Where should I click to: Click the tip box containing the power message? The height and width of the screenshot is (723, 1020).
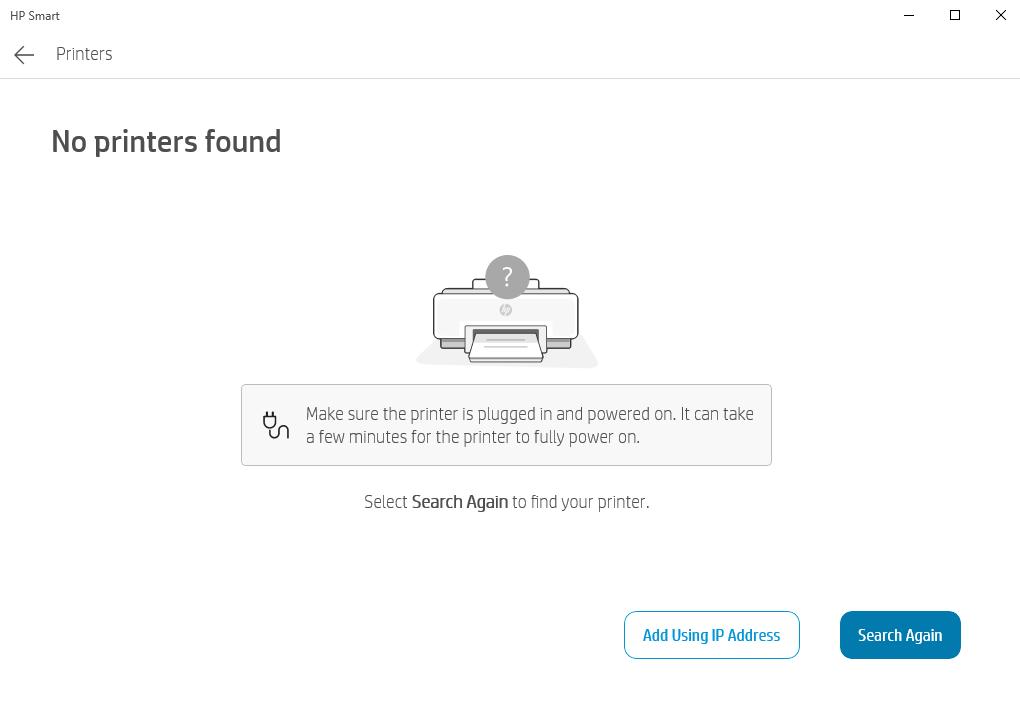[x=506, y=425]
